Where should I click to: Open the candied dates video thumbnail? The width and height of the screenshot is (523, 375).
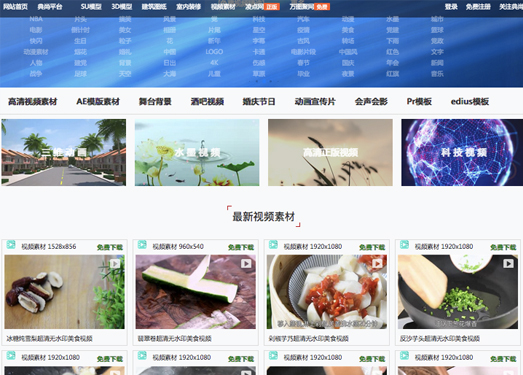coord(64,292)
